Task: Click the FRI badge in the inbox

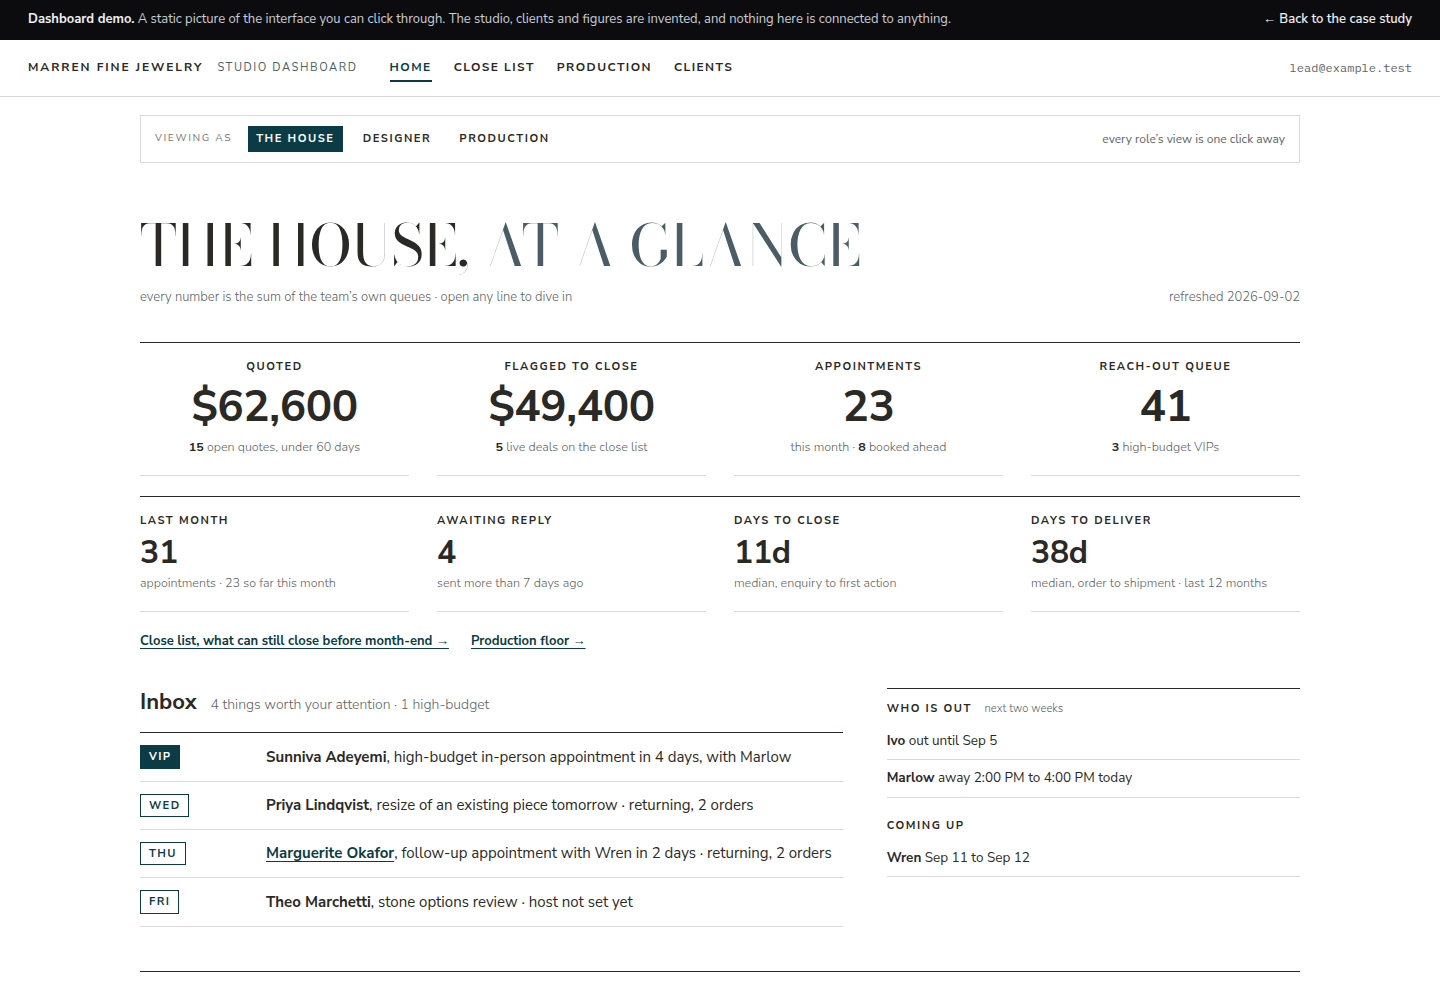Action: [159, 902]
